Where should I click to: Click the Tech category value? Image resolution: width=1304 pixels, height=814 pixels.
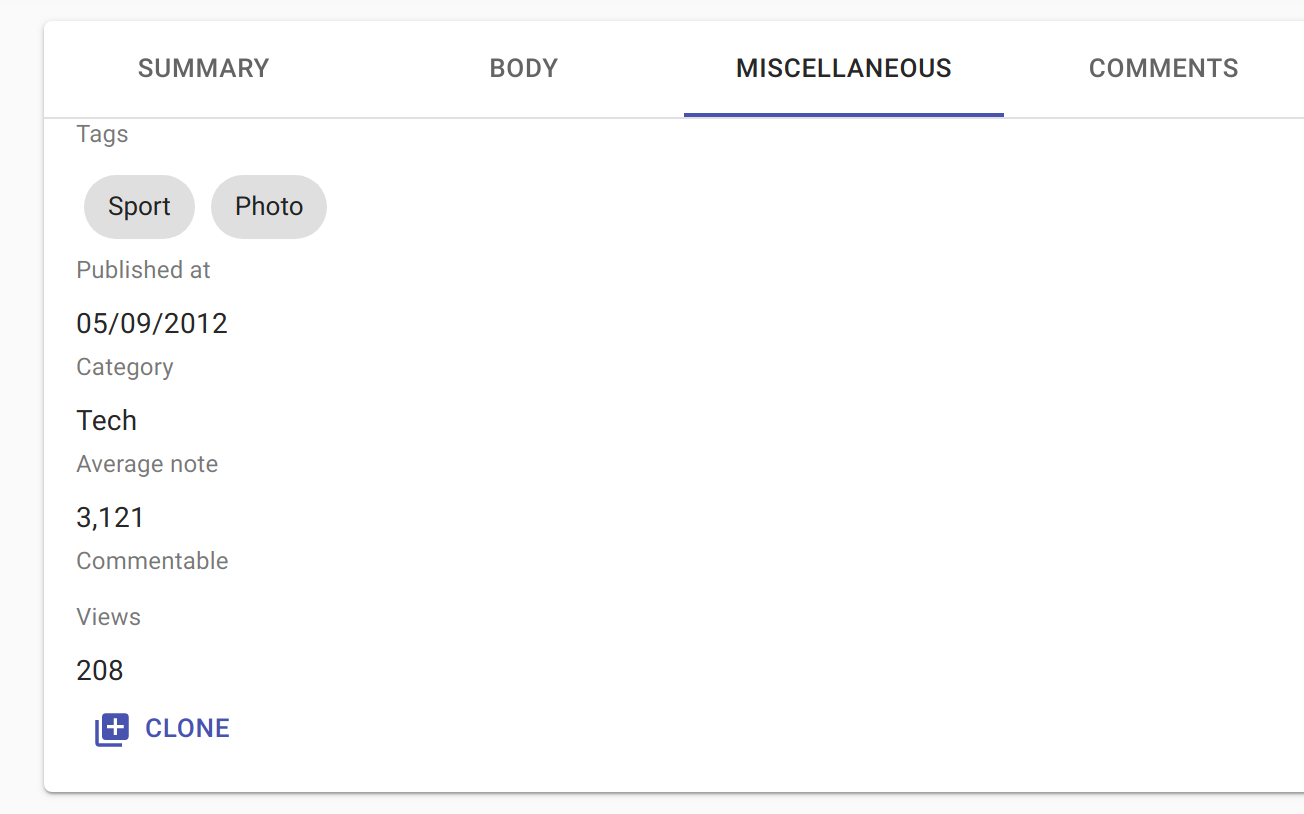point(106,420)
